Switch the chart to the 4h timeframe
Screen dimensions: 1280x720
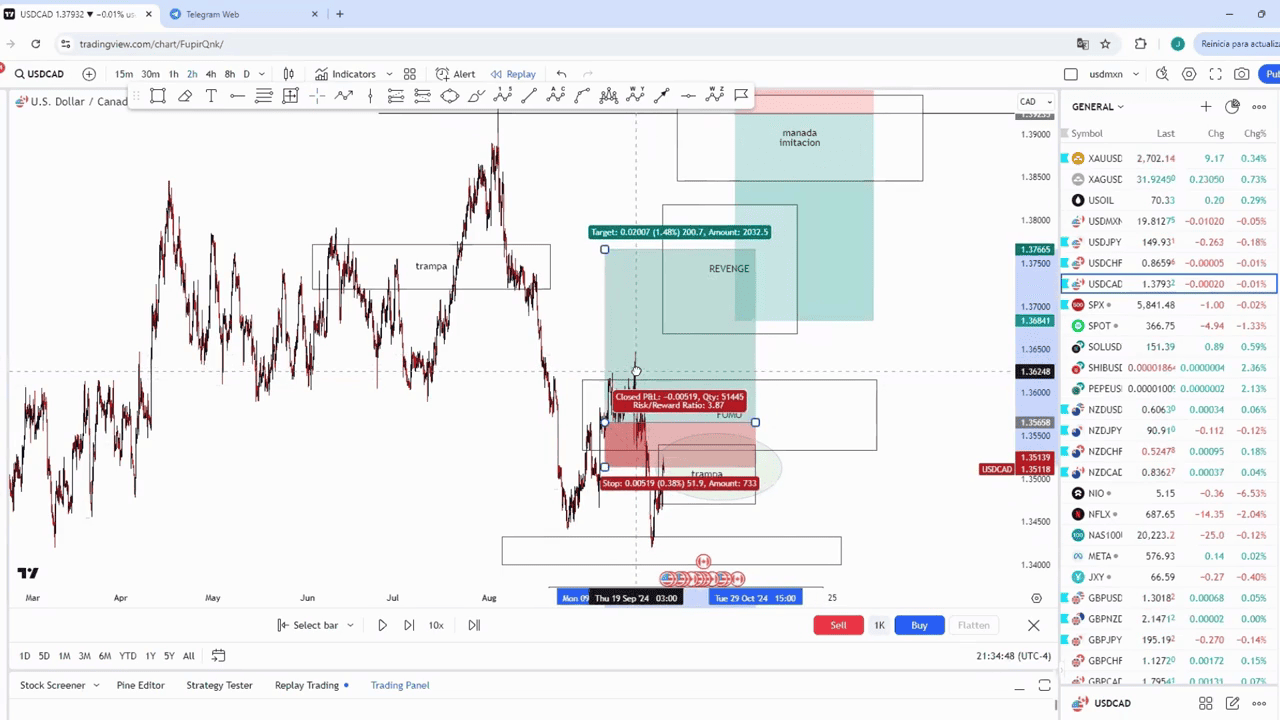(210, 74)
